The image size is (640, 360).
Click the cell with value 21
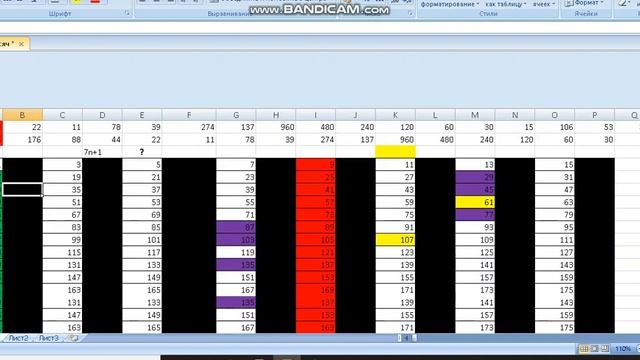pyautogui.click(x=142, y=177)
